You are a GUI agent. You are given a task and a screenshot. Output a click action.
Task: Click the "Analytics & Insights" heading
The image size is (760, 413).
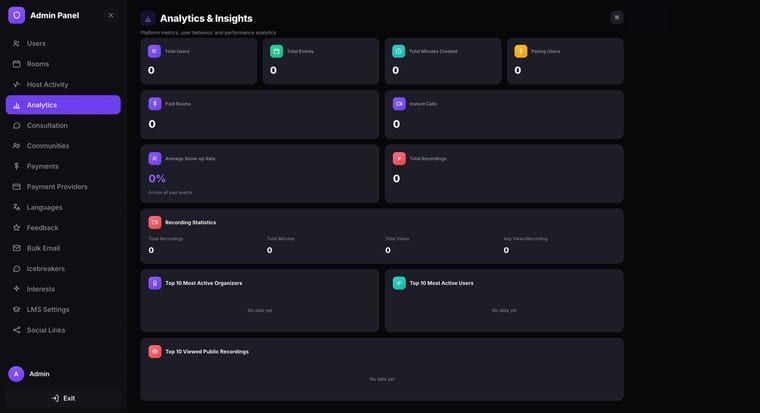206,18
